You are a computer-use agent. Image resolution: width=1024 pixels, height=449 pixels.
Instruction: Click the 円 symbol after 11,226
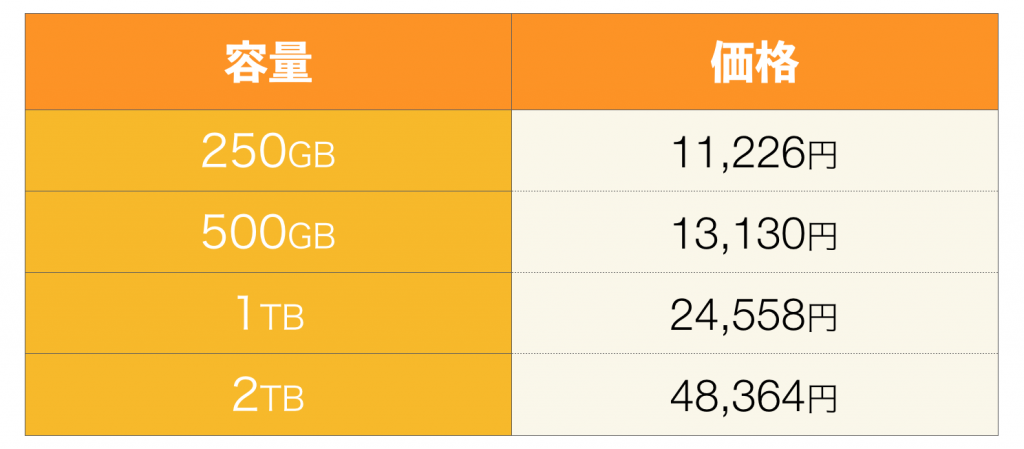[x=822, y=157]
